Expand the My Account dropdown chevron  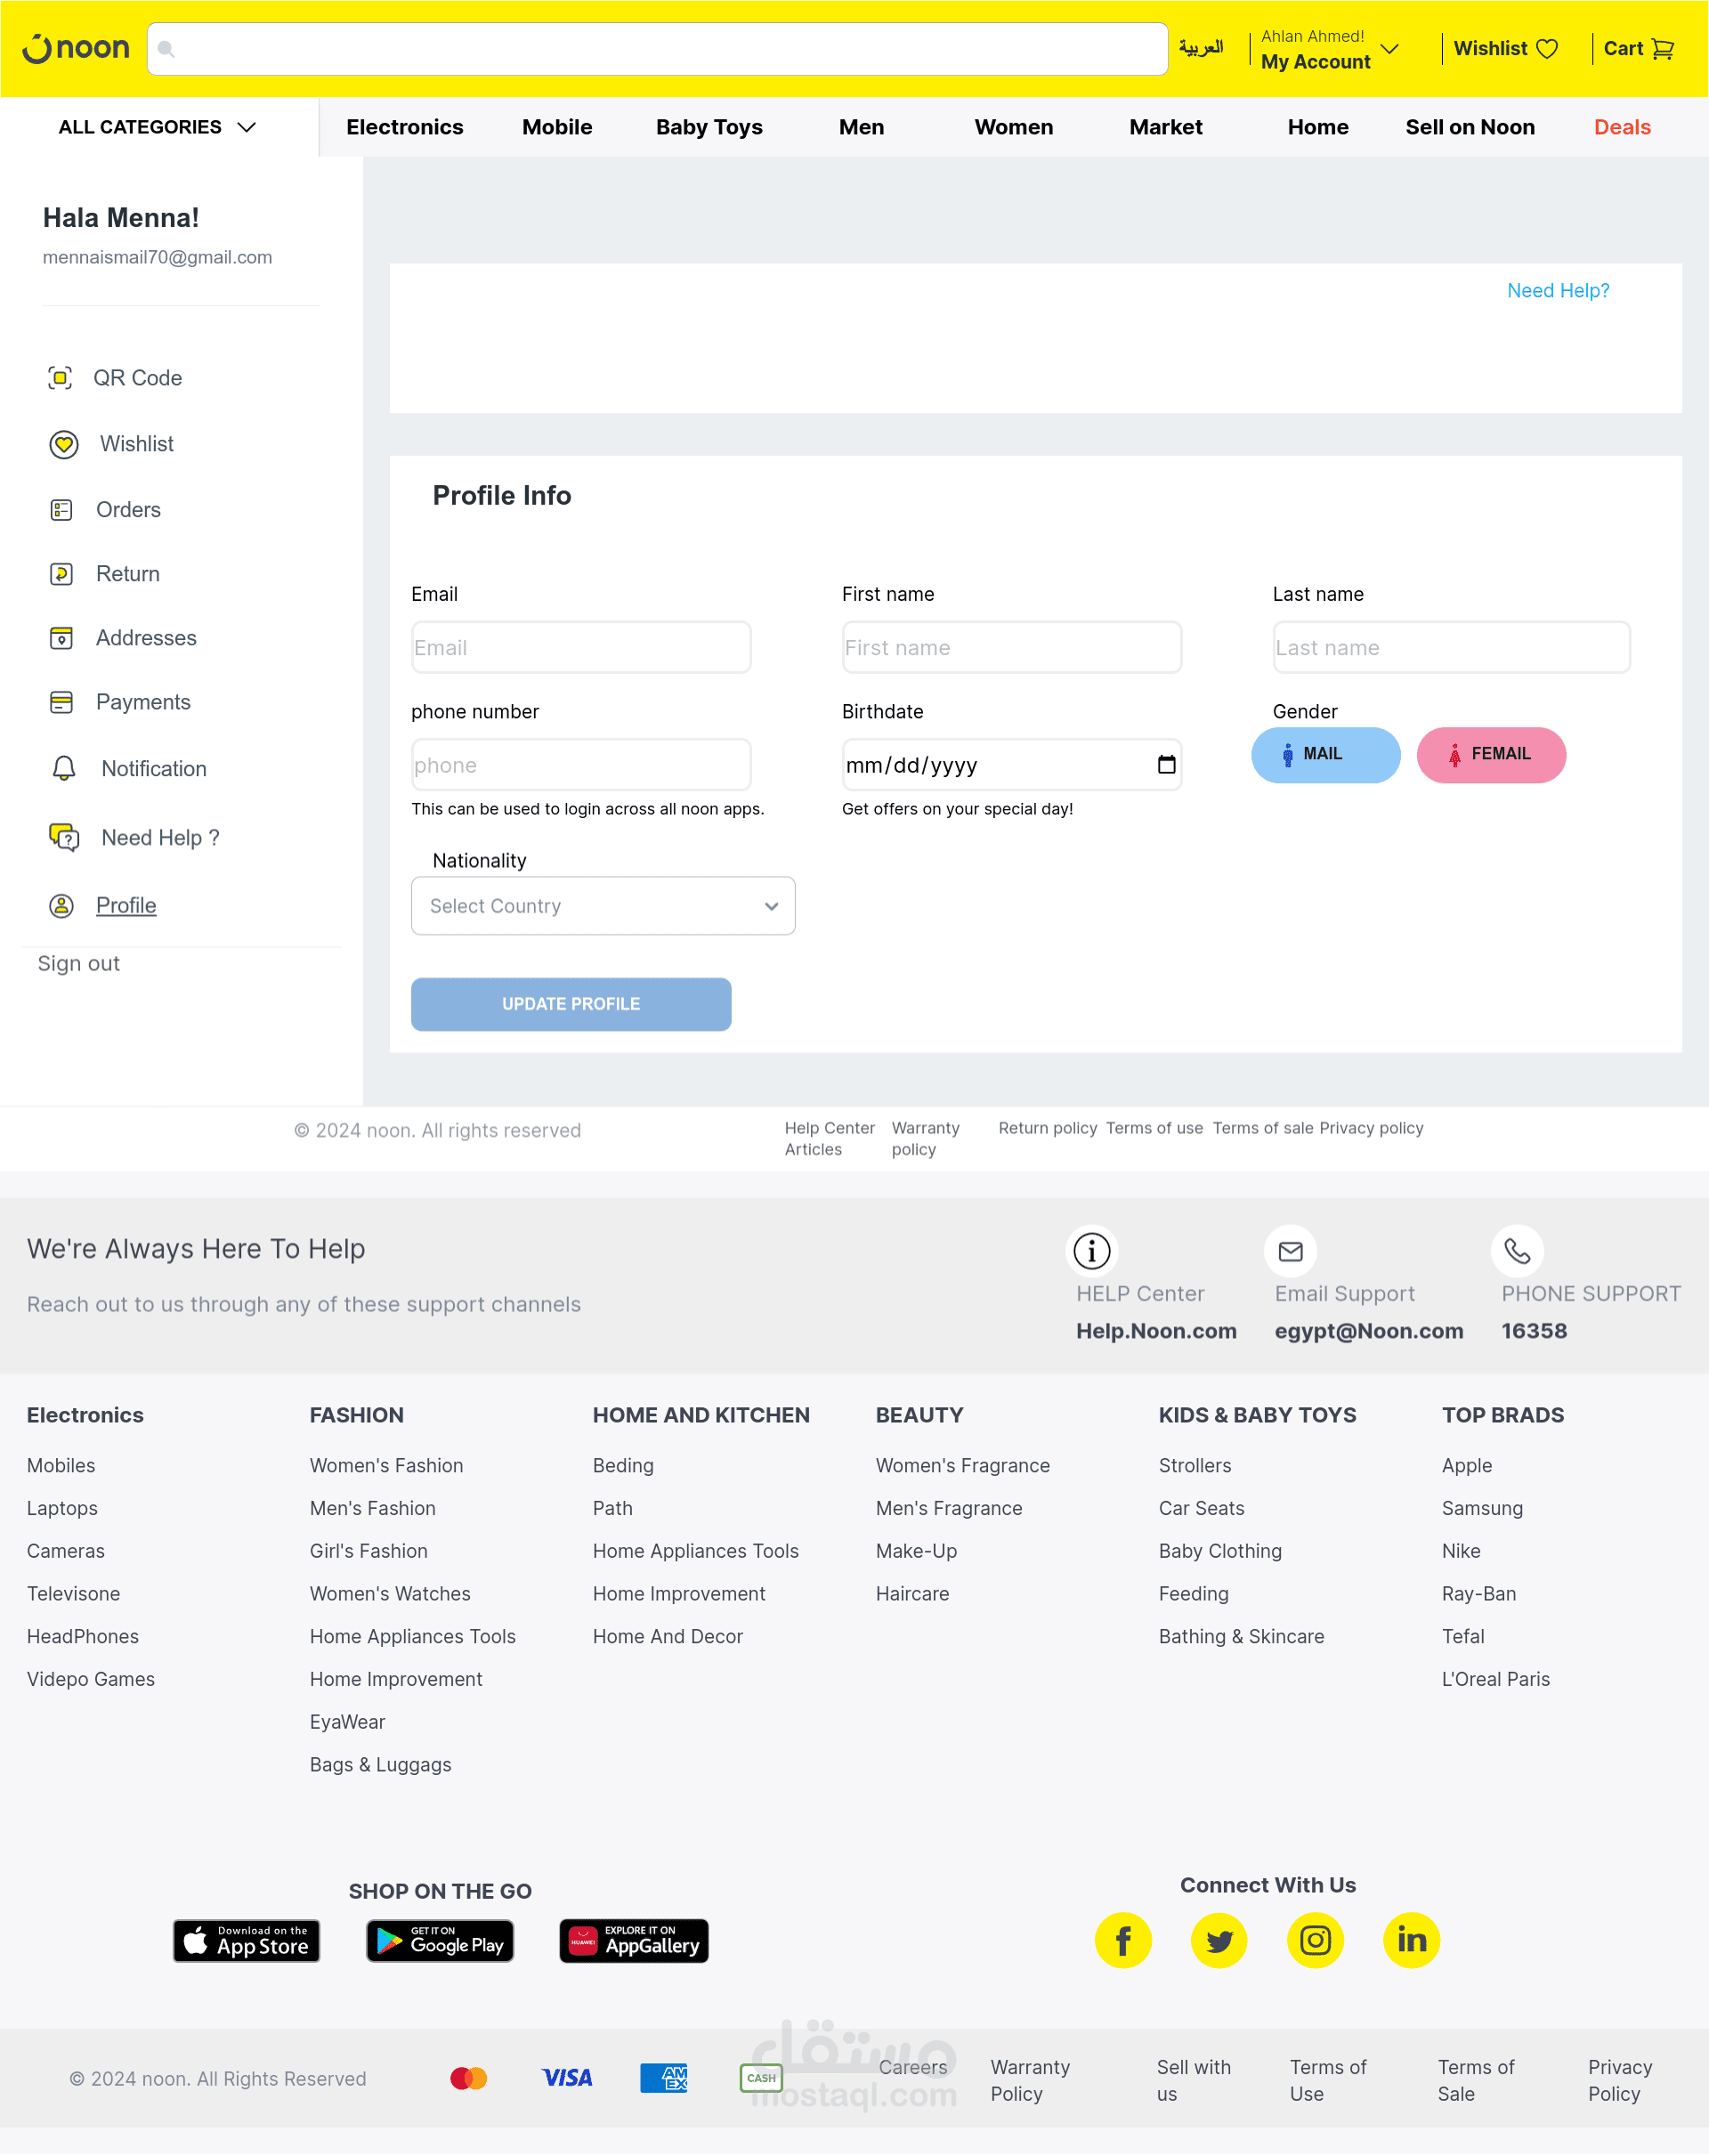tap(1389, 49)
